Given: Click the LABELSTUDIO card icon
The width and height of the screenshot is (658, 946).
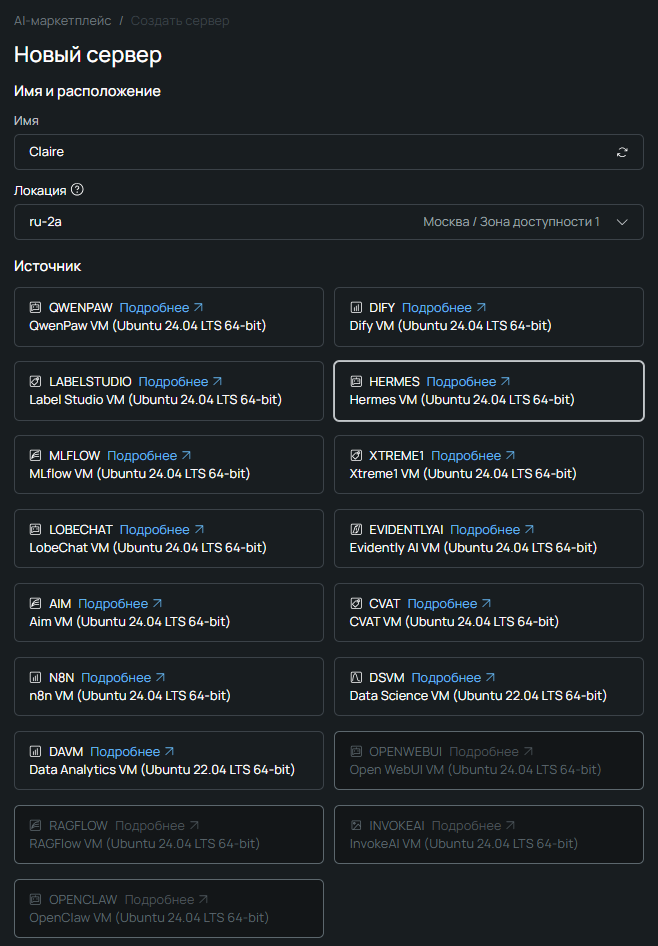Looking at the screenshot, I should [x=36, y=382].
